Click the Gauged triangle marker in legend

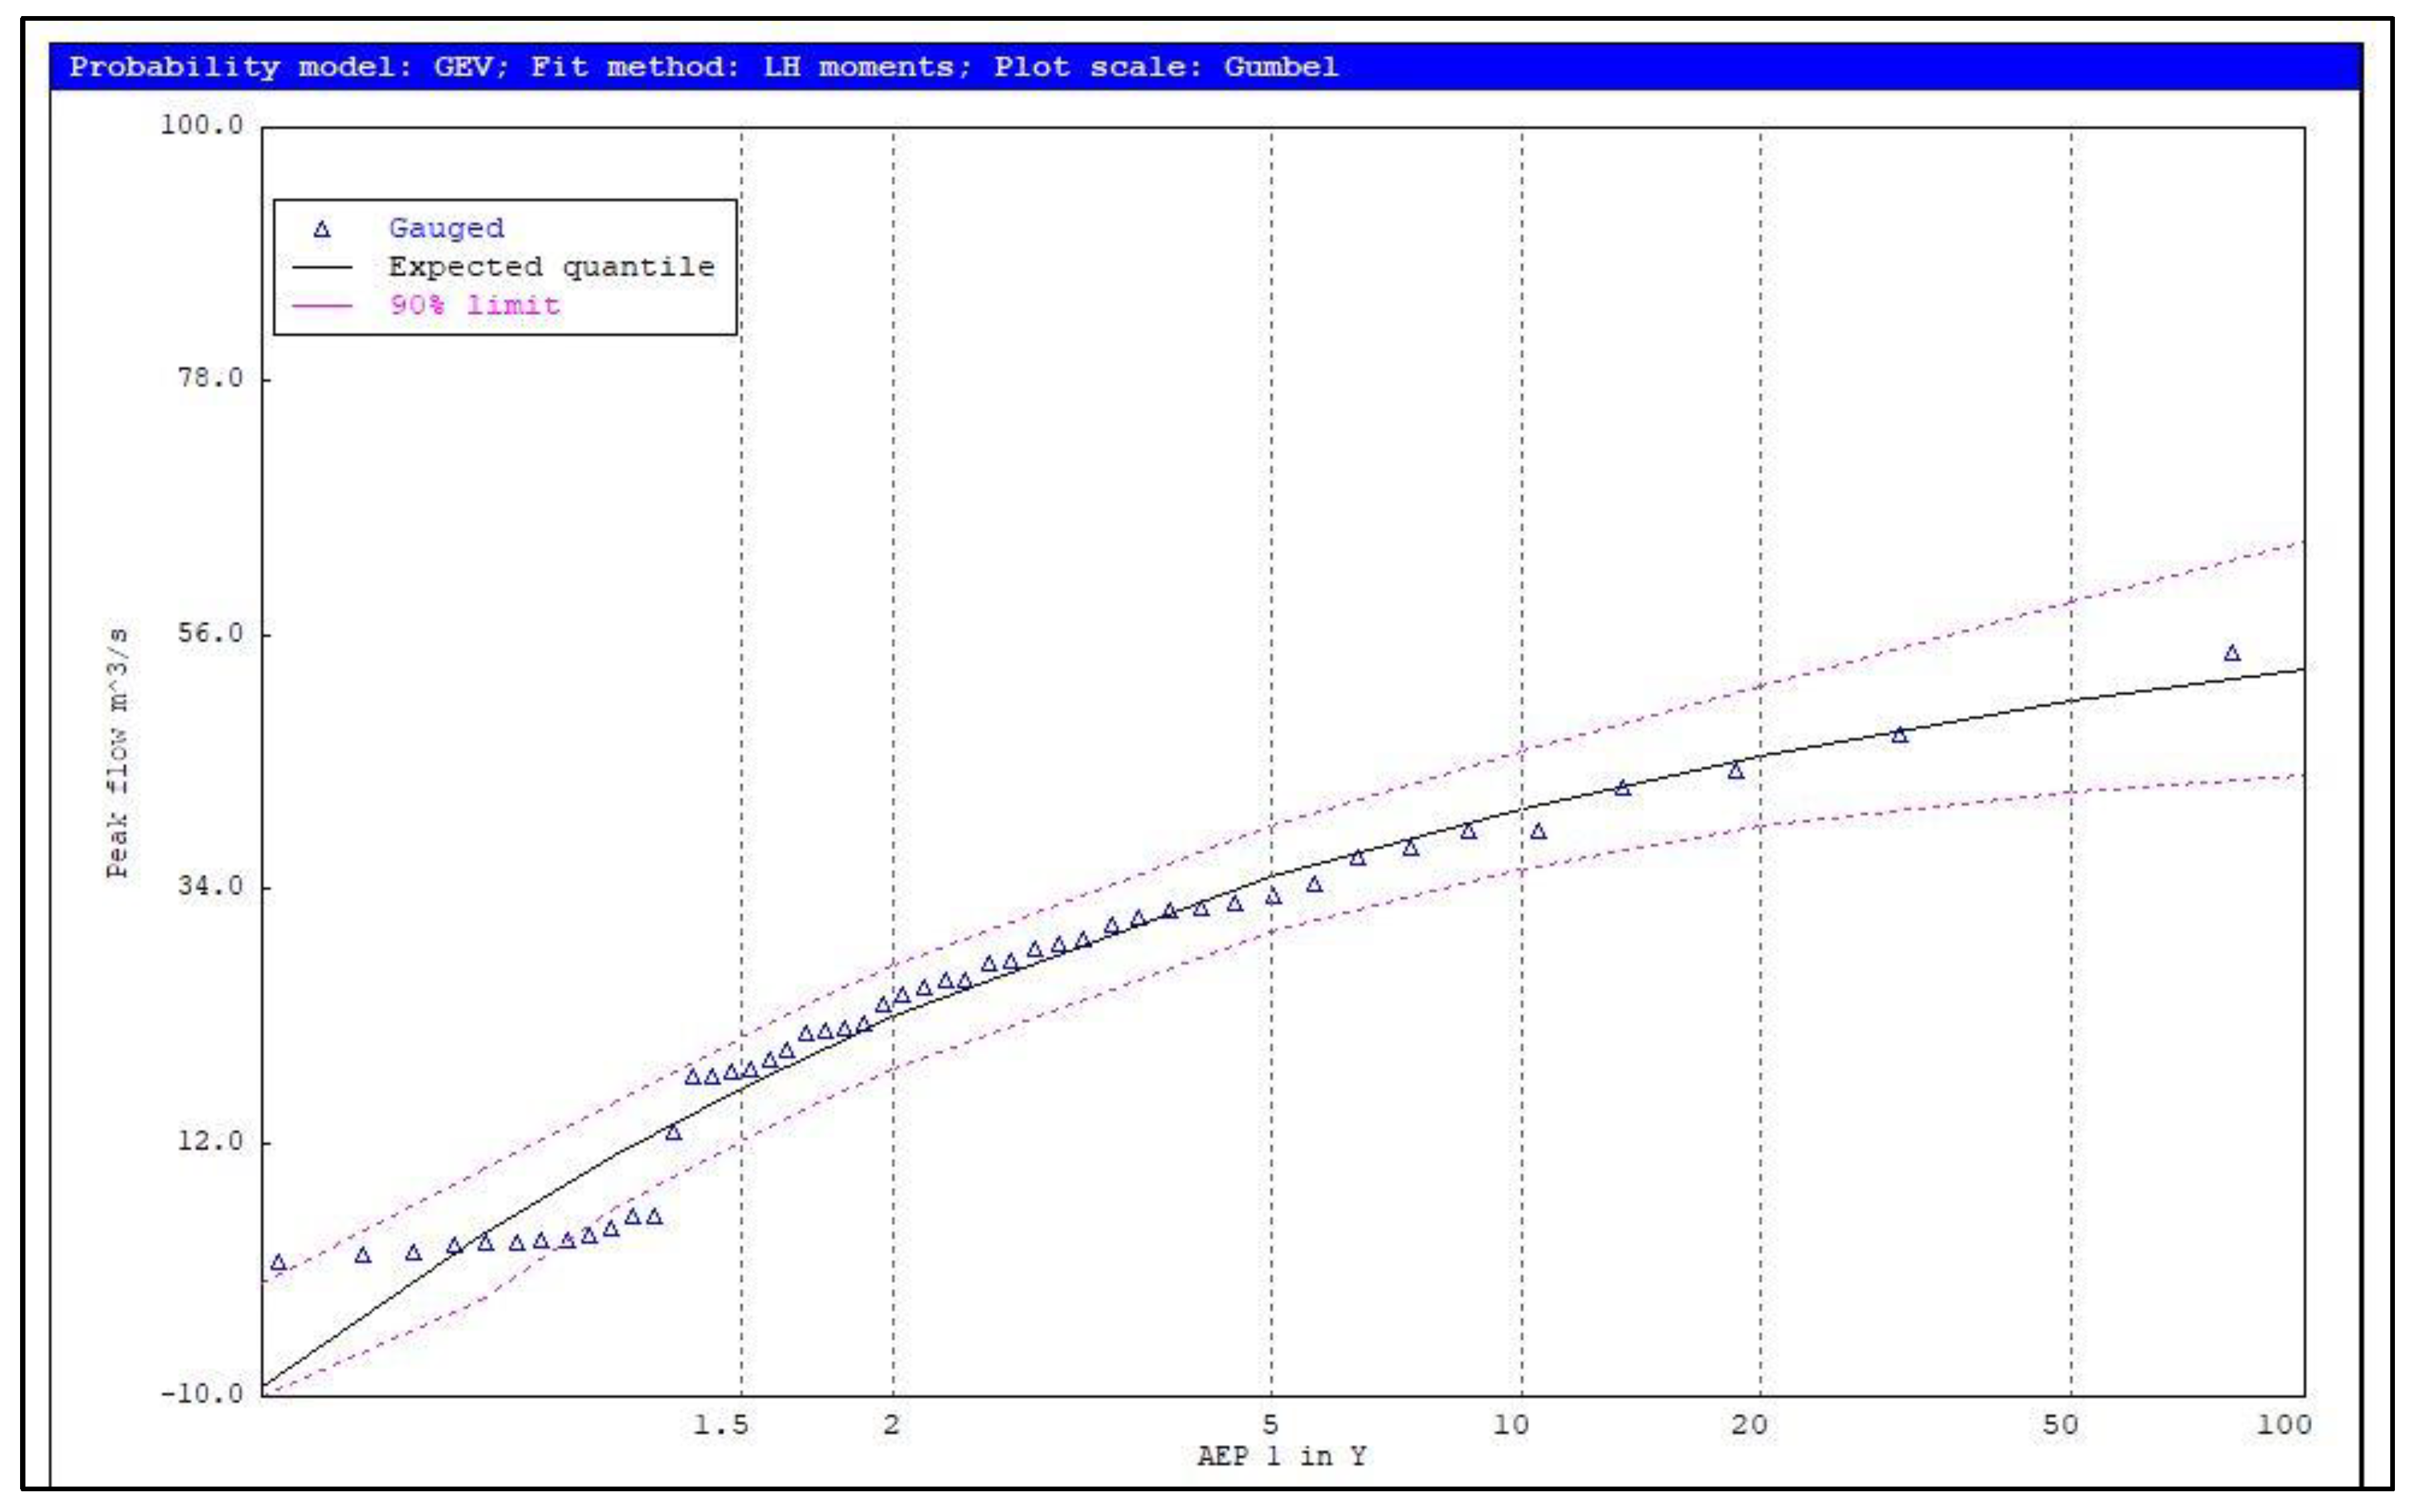tap(321, 229)
